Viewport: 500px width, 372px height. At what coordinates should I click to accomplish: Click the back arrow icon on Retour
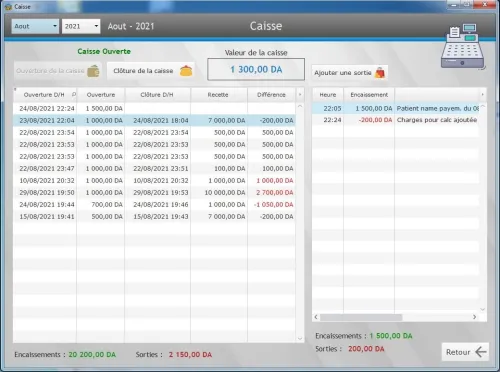pos(481,352)
